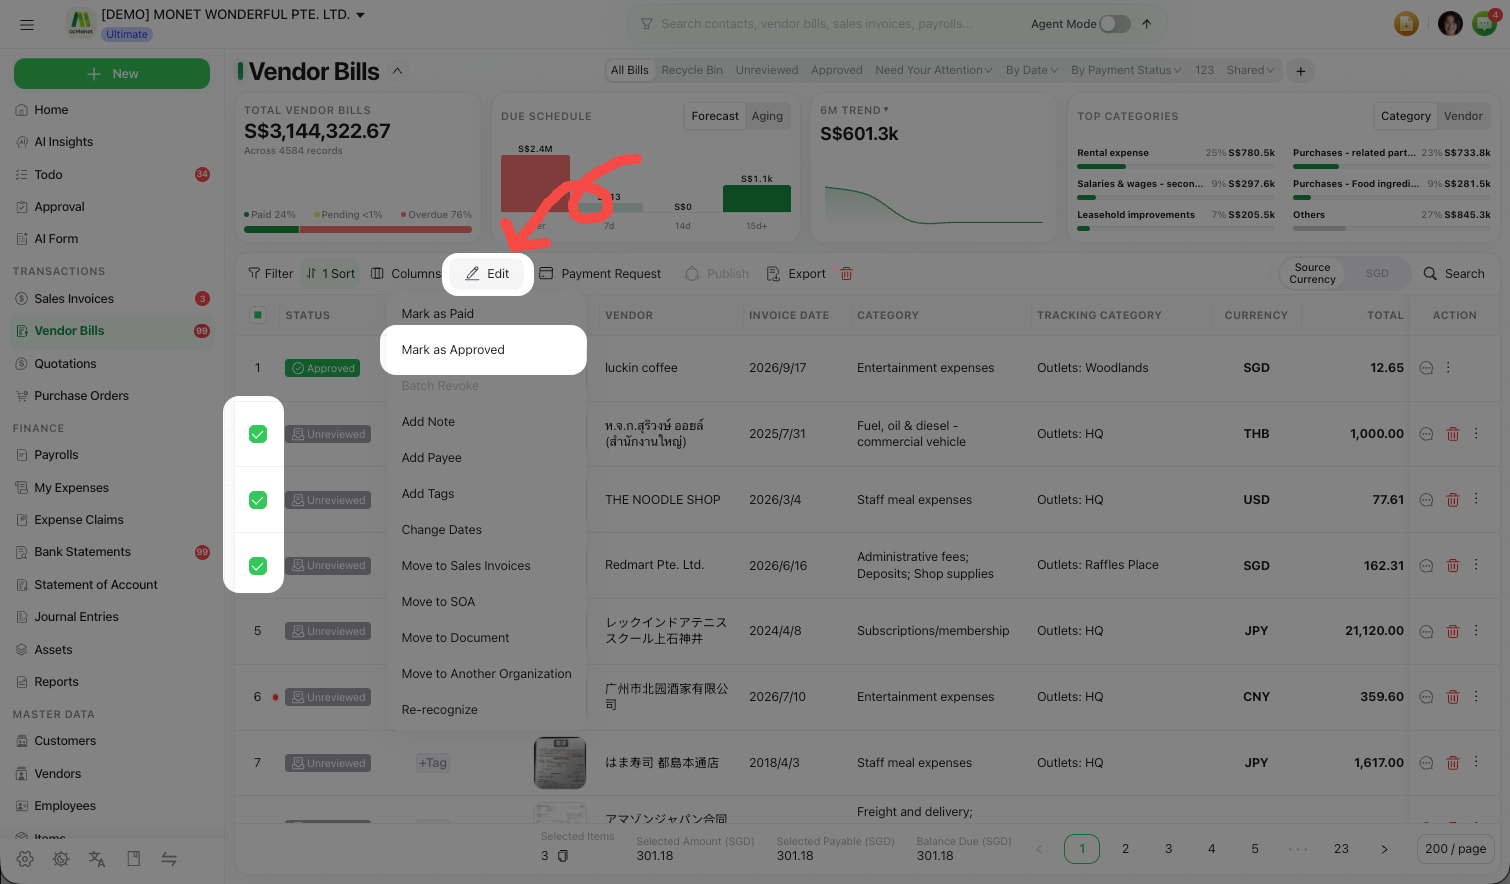
Task: Choose Mark as Paid from the Edit menu
Action: (x=484, y=314)
